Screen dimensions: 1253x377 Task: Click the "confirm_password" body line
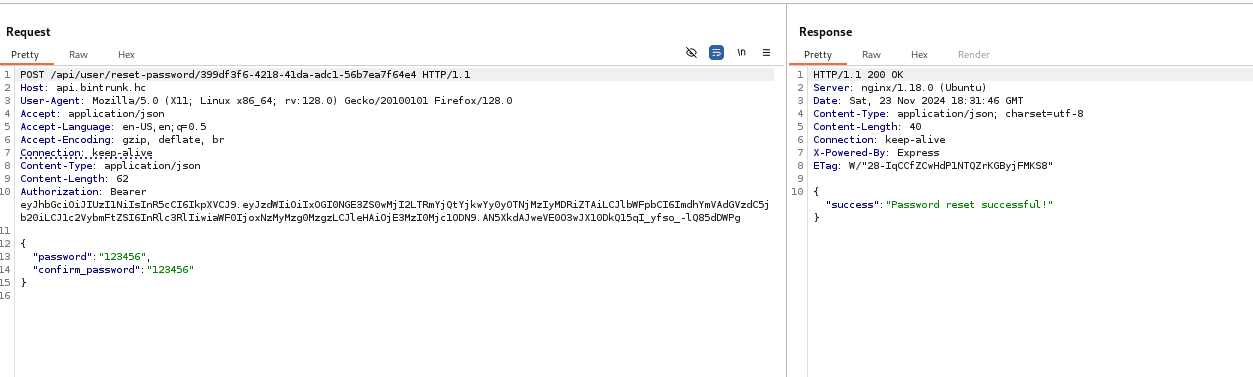click(113, 270)
